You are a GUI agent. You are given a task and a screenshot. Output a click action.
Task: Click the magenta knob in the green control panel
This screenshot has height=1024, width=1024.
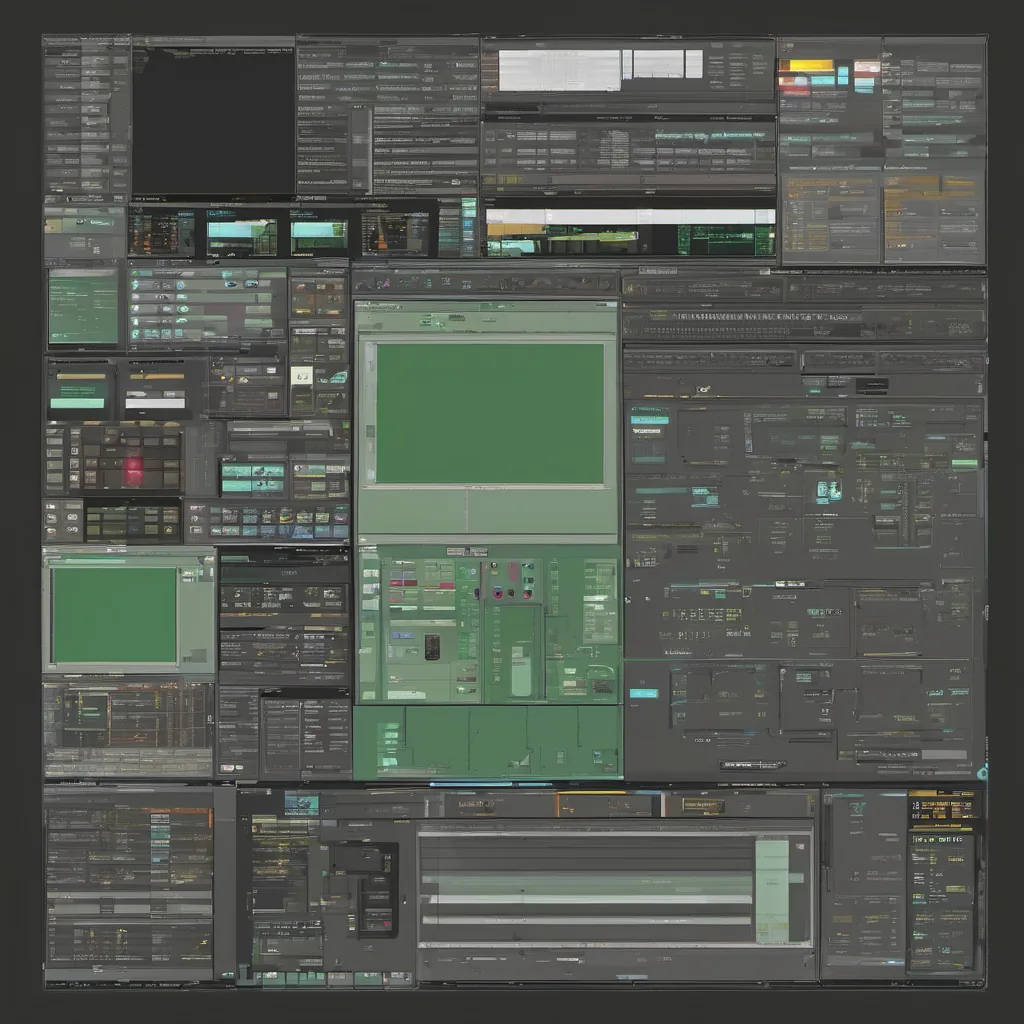496,593
